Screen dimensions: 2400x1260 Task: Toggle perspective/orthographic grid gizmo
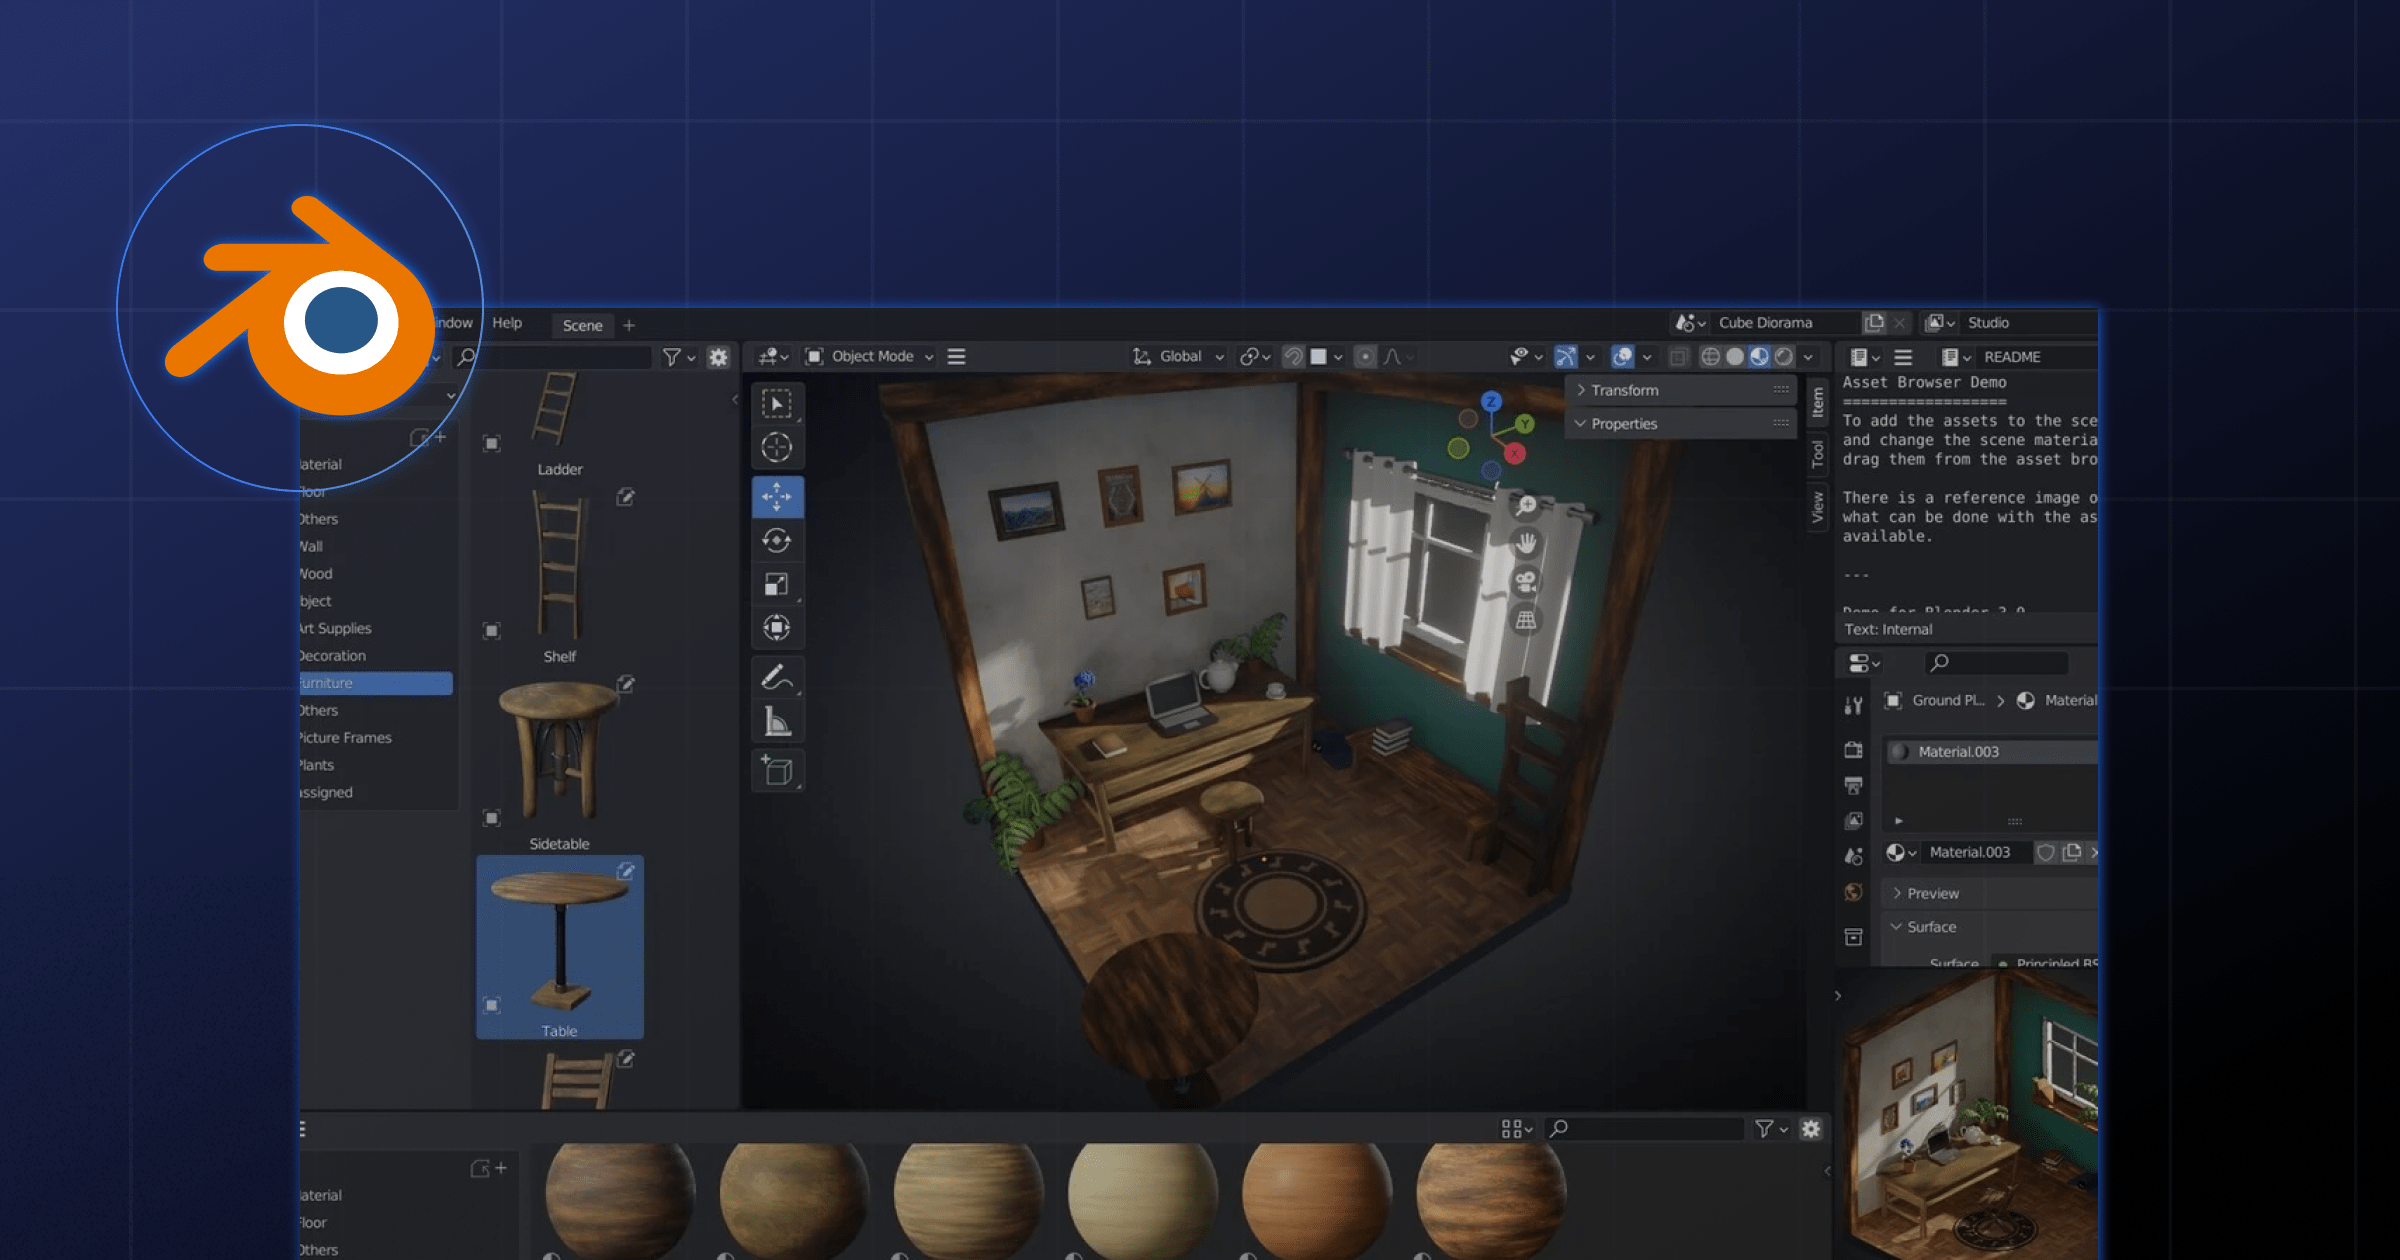coord(1526,620)
